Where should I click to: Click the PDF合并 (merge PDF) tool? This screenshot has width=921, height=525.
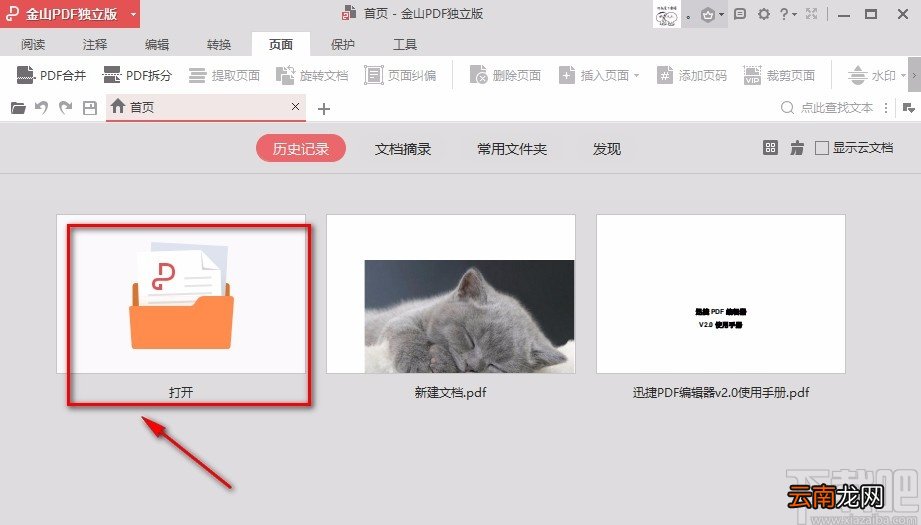(51, 75)
